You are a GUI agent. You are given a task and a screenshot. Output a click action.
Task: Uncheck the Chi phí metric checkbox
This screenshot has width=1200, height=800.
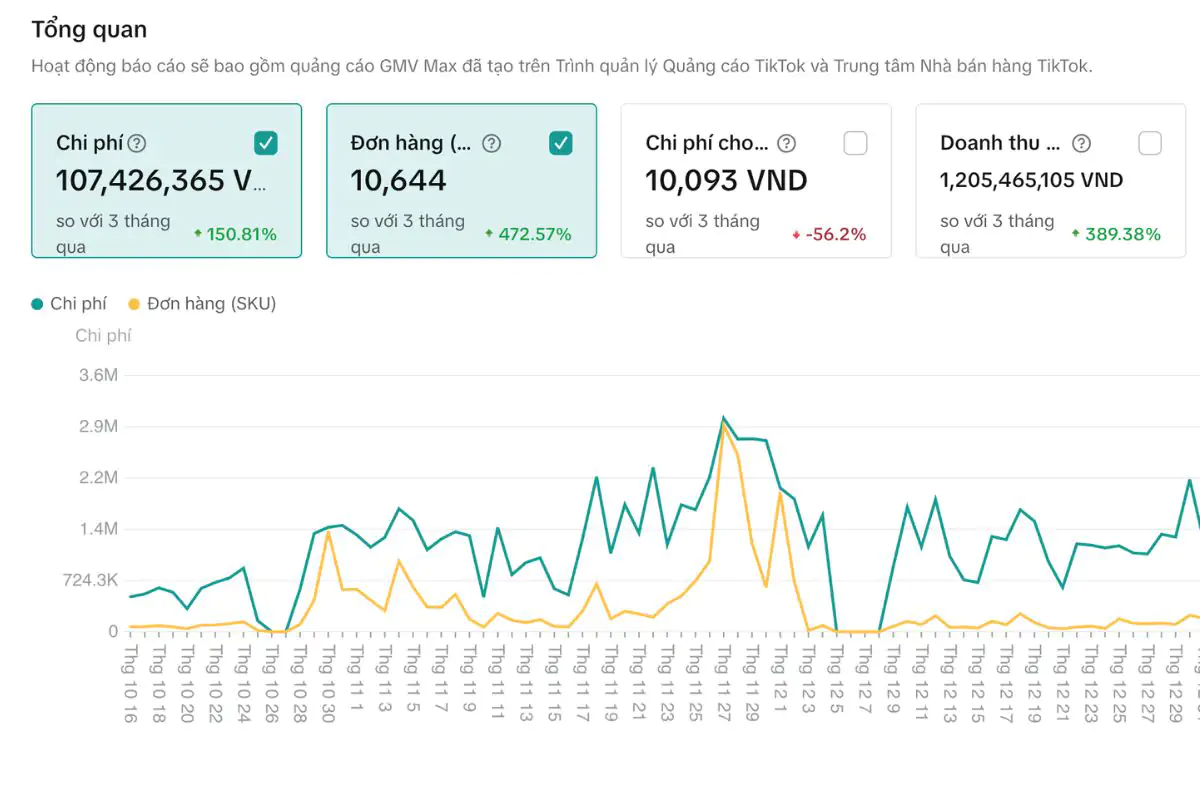coord(266,143)
